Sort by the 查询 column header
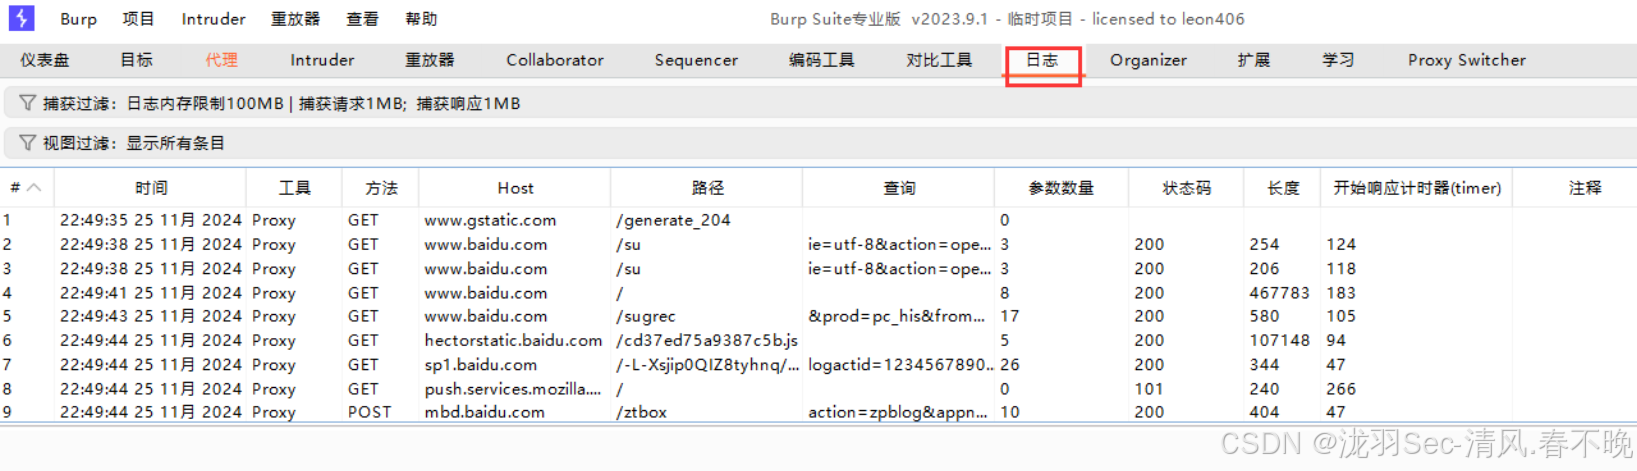The height and width of the screenshot is (471, 1637). [899, 188]
